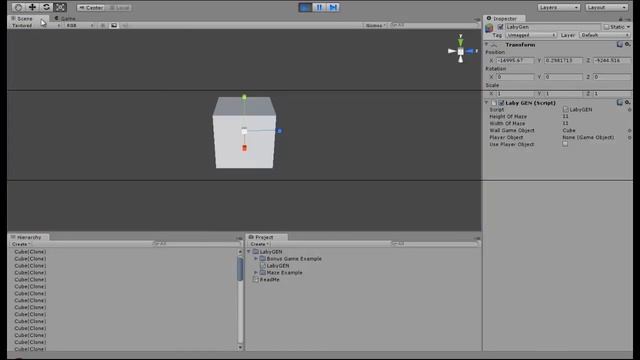Click the Position Z field
This screenshot has height=360, width=640.
(x=612, y=60)
